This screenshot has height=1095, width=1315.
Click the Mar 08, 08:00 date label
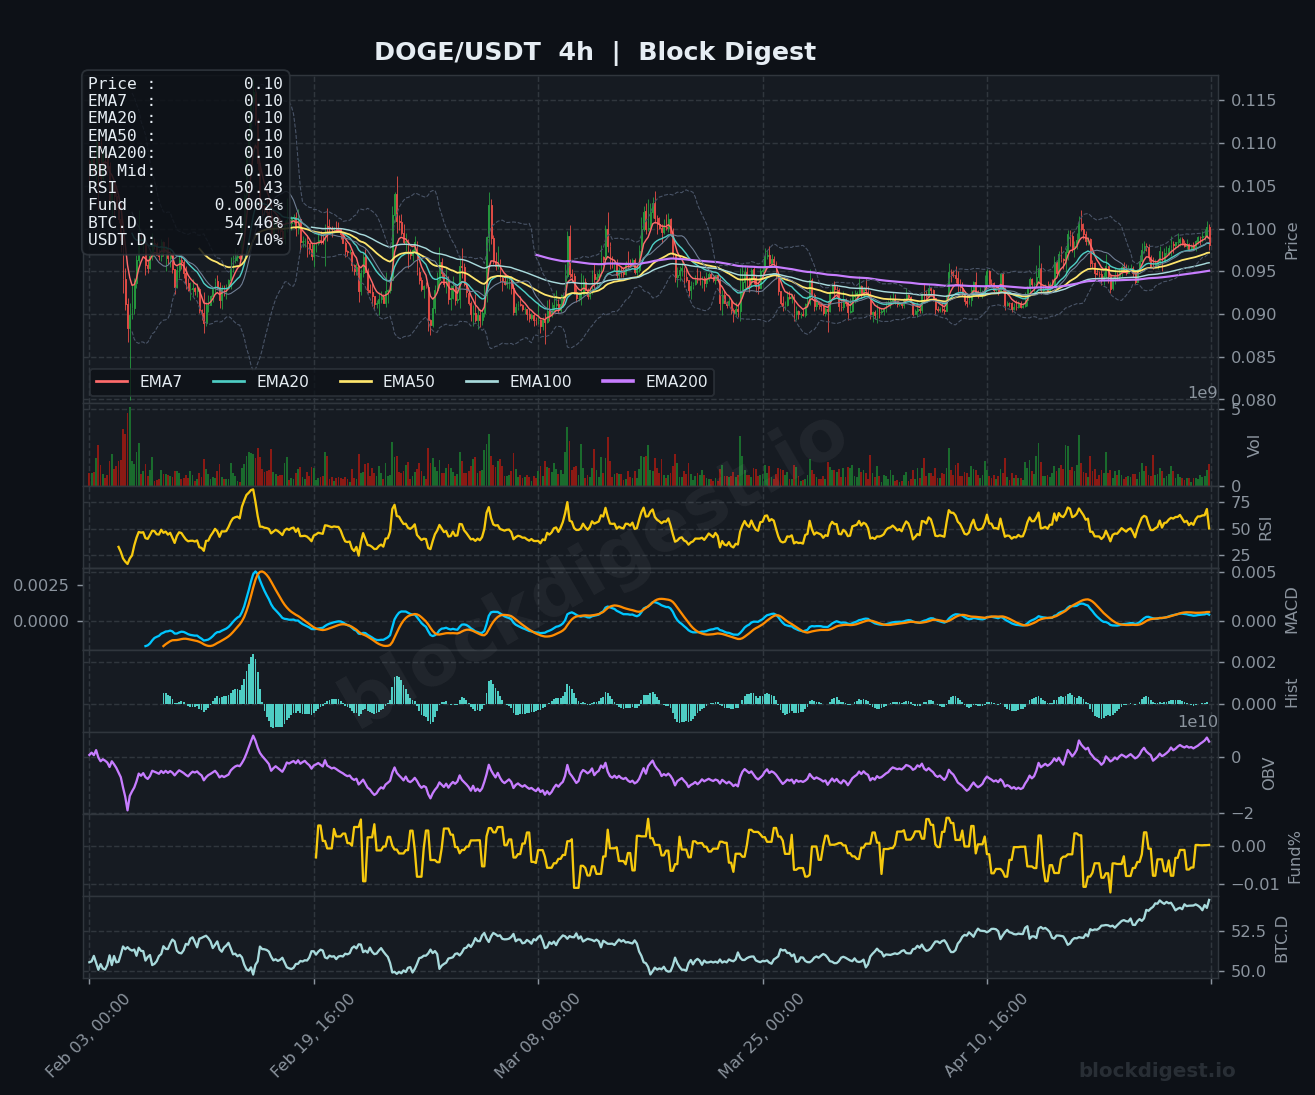537,1035
